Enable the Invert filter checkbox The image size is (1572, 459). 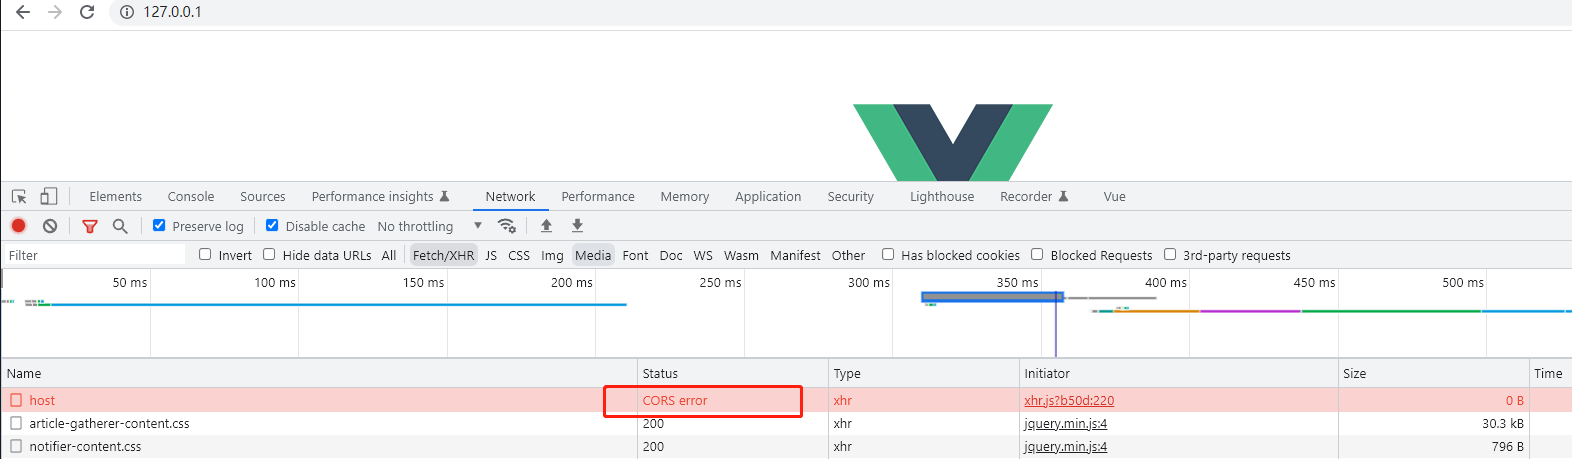coord(205,254)
